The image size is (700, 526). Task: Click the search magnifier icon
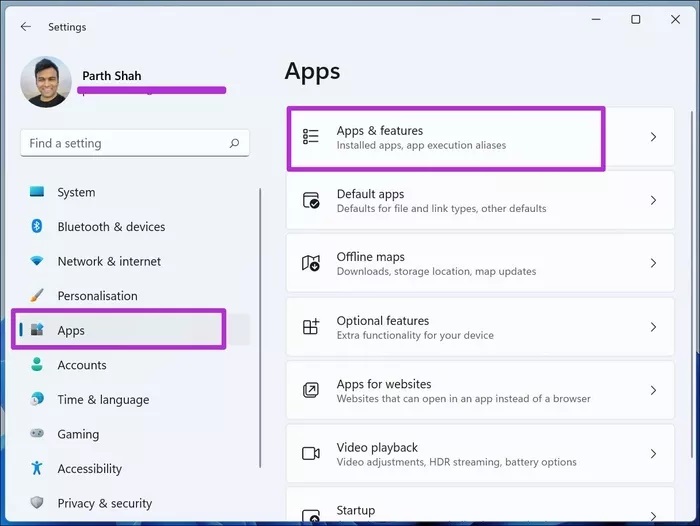[235, 143]
